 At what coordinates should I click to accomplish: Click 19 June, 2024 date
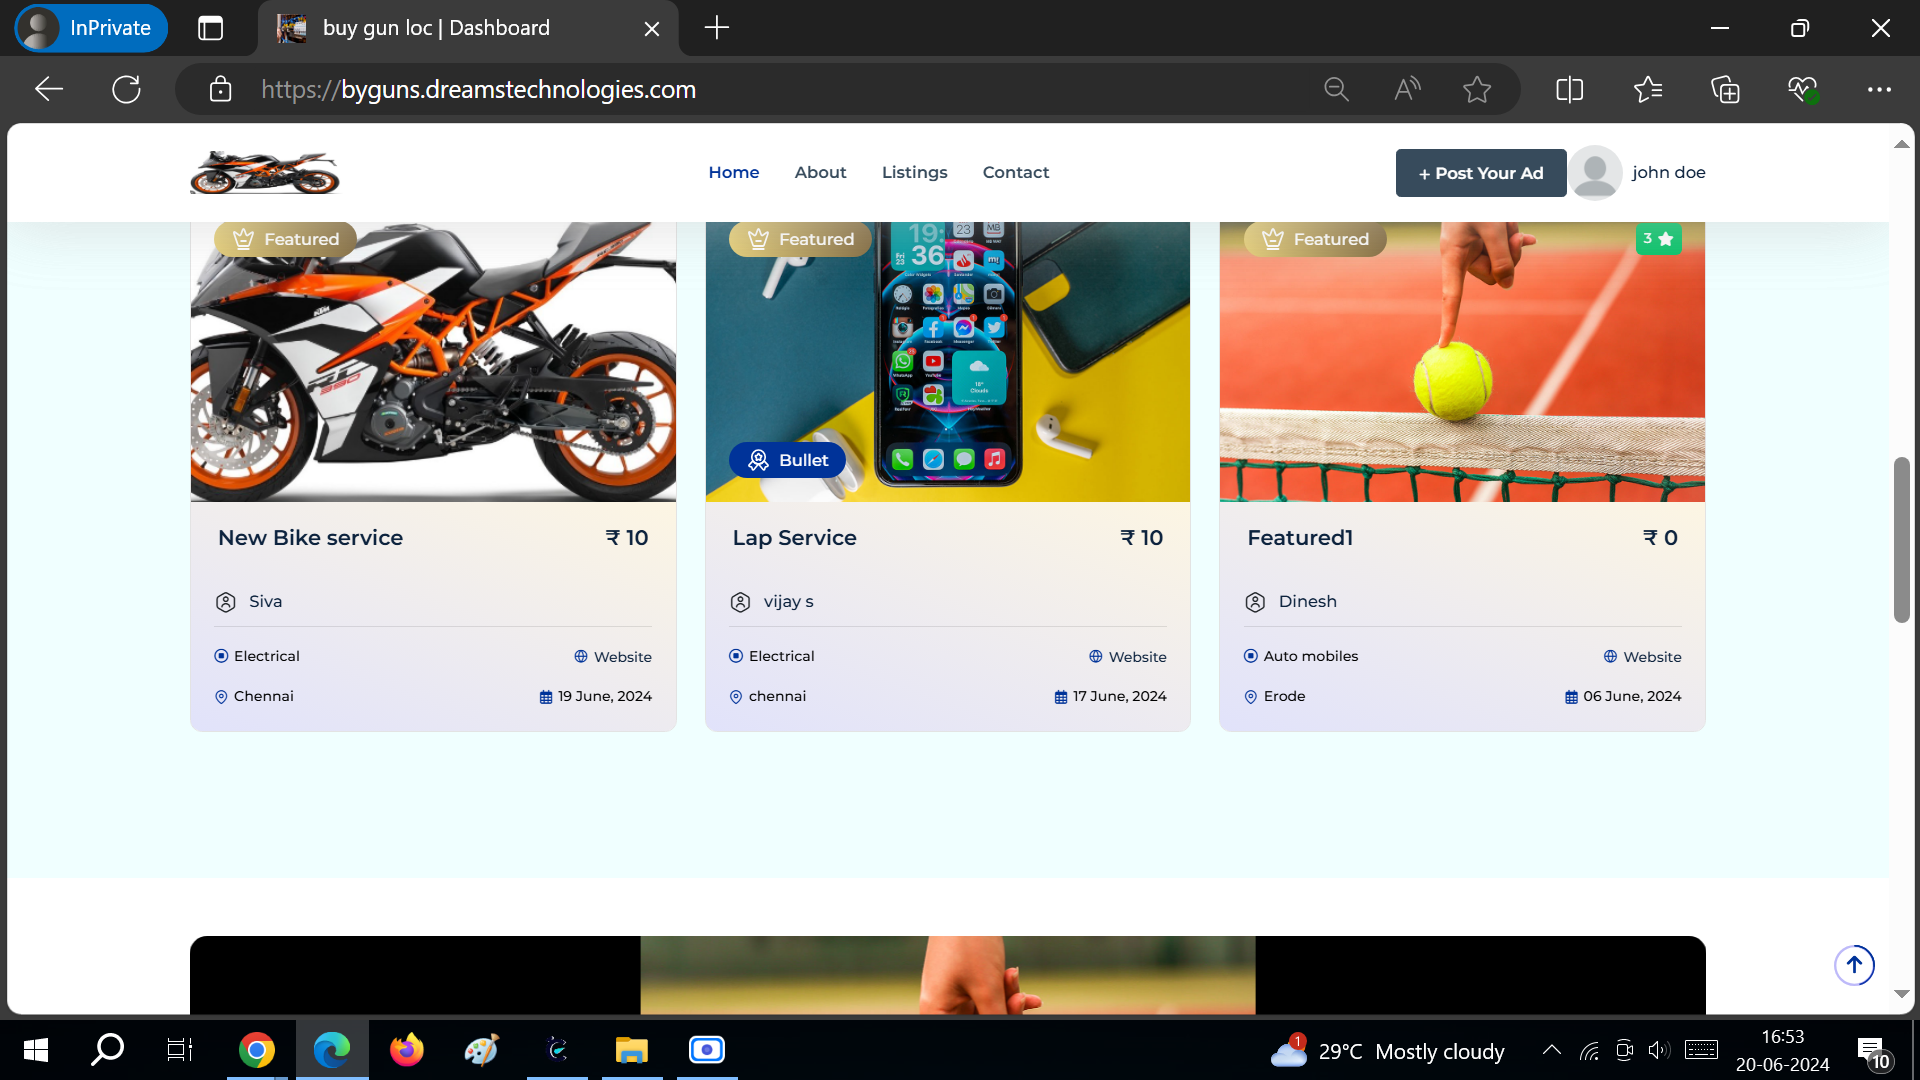click(604, 696)
